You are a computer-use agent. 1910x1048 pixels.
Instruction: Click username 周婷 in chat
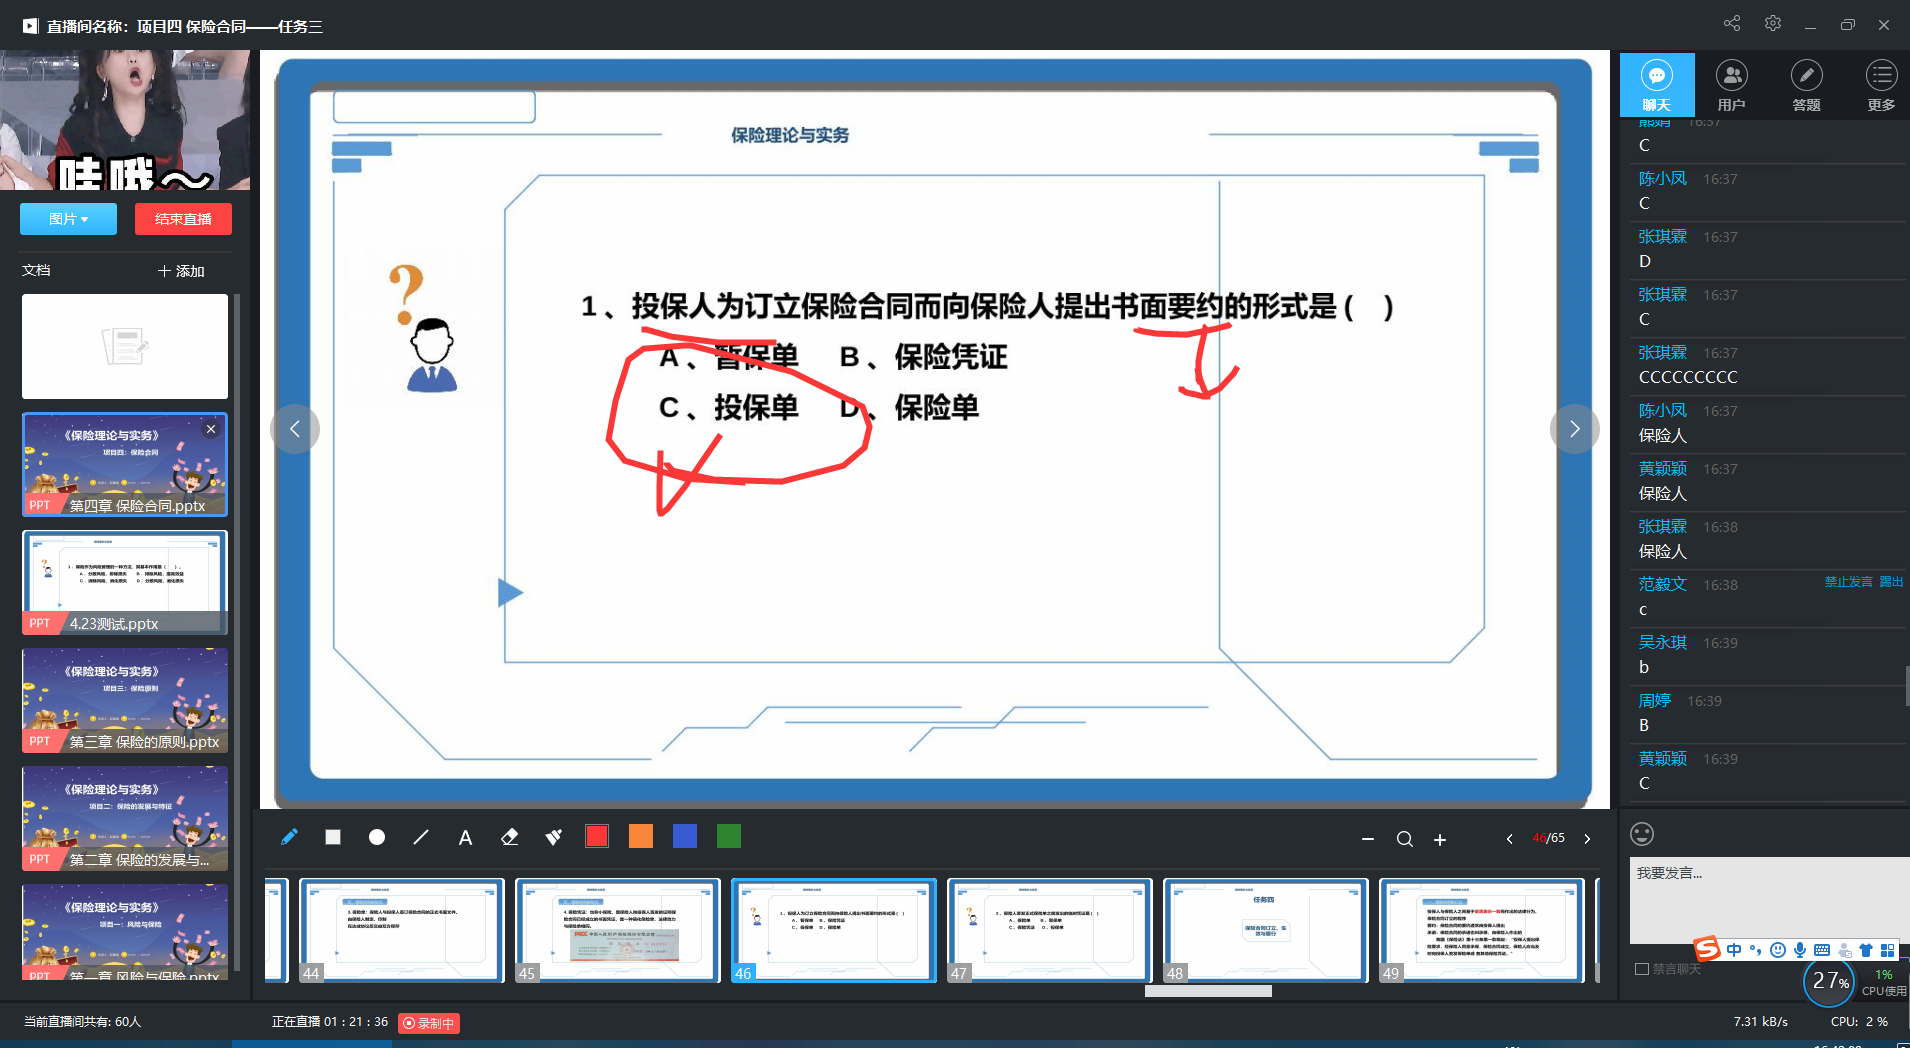point(1654,701)
